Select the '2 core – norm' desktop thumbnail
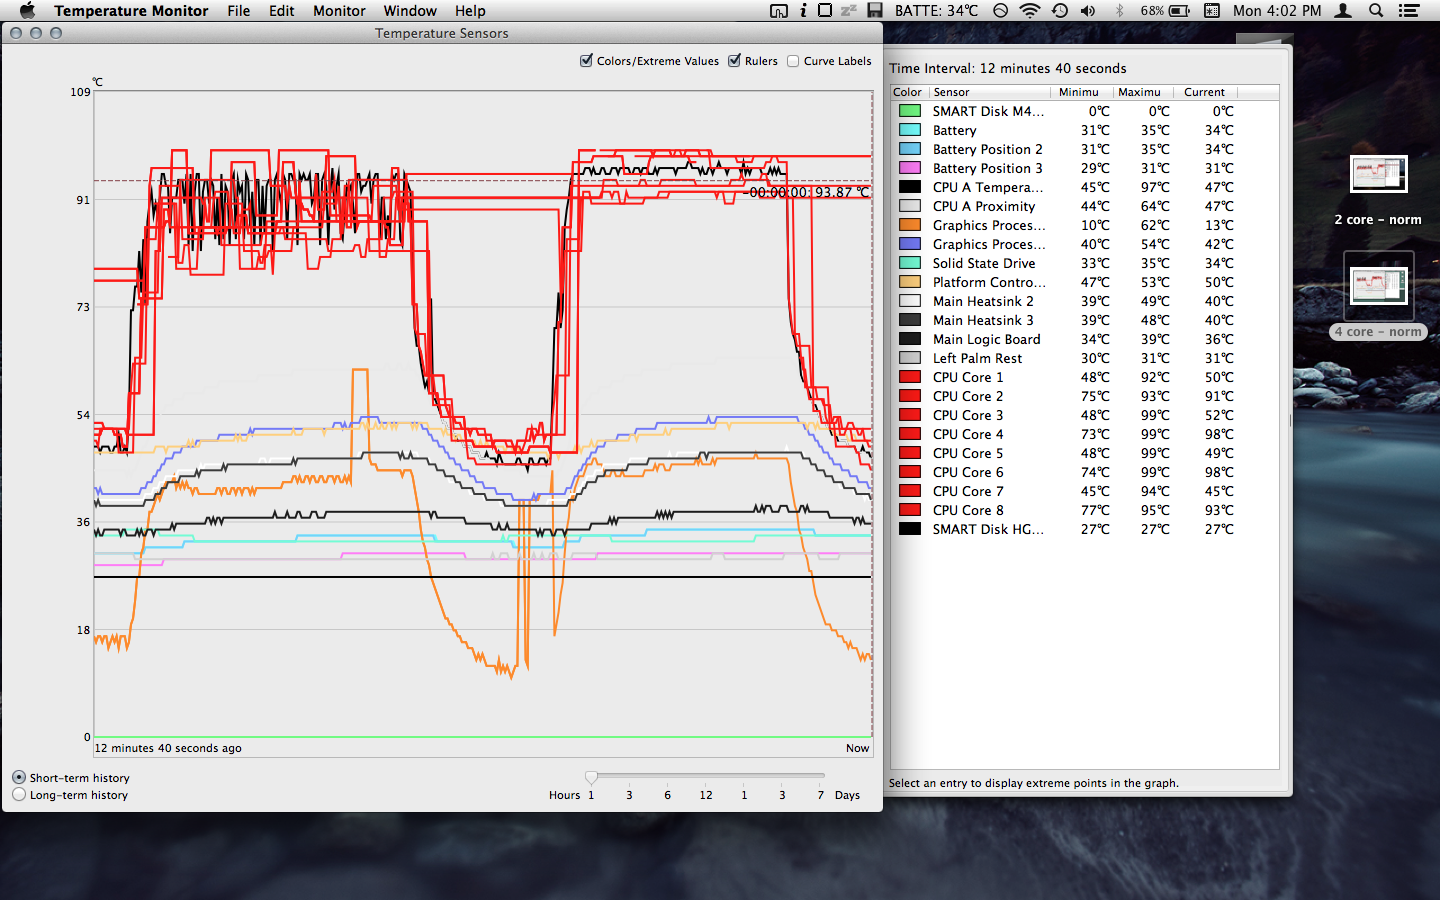Image resolution: width=1440 pixels, height=900 pixels. 1378,175
